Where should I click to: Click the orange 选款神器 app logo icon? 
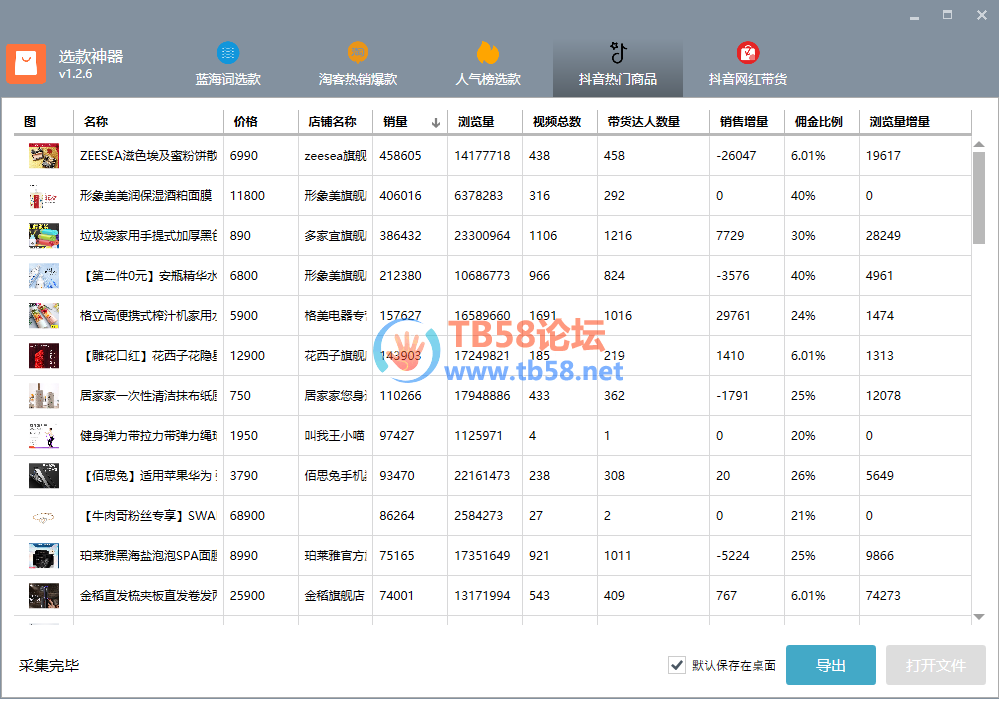26,64
